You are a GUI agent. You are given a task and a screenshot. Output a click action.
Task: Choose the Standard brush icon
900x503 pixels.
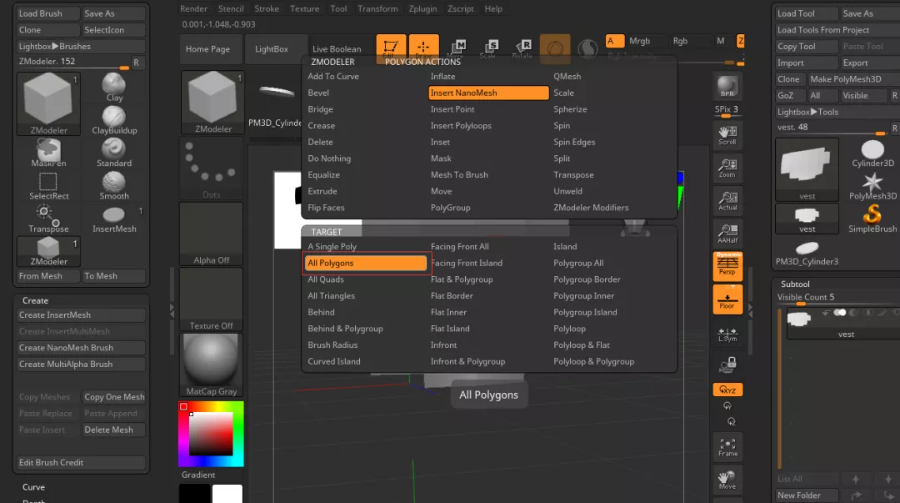(x=114, y=153)
